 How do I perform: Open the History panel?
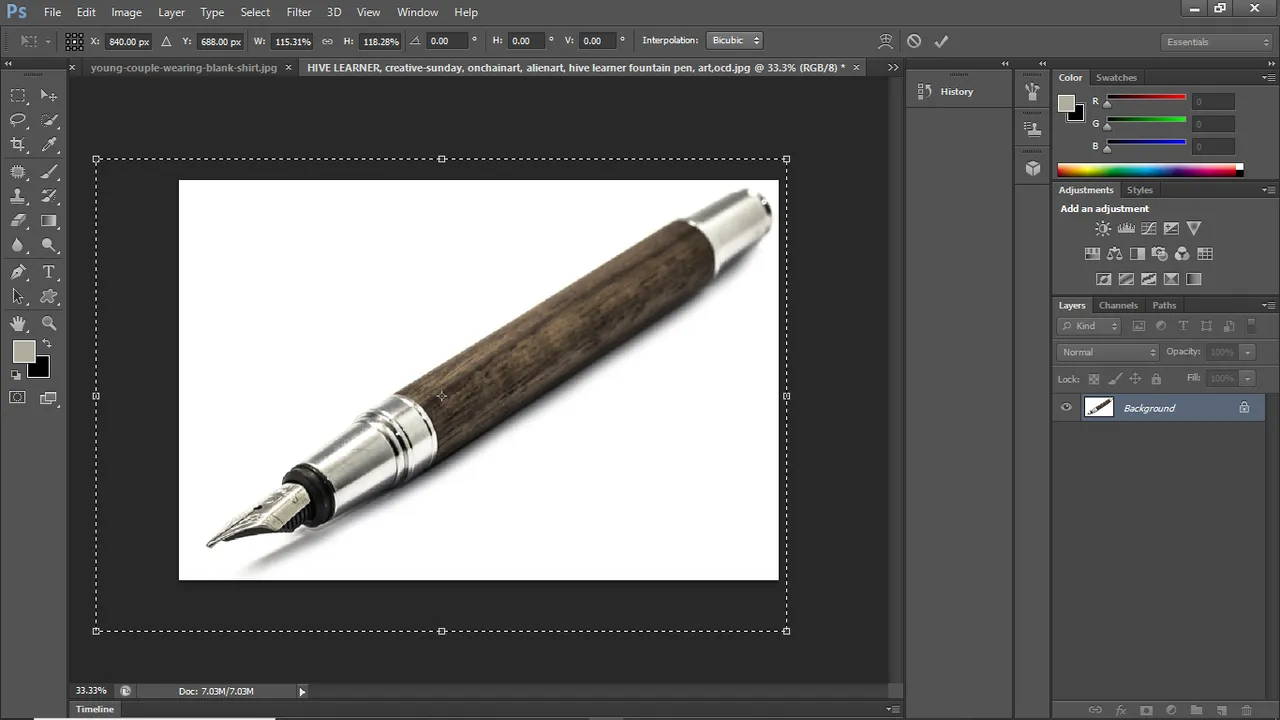956,91
